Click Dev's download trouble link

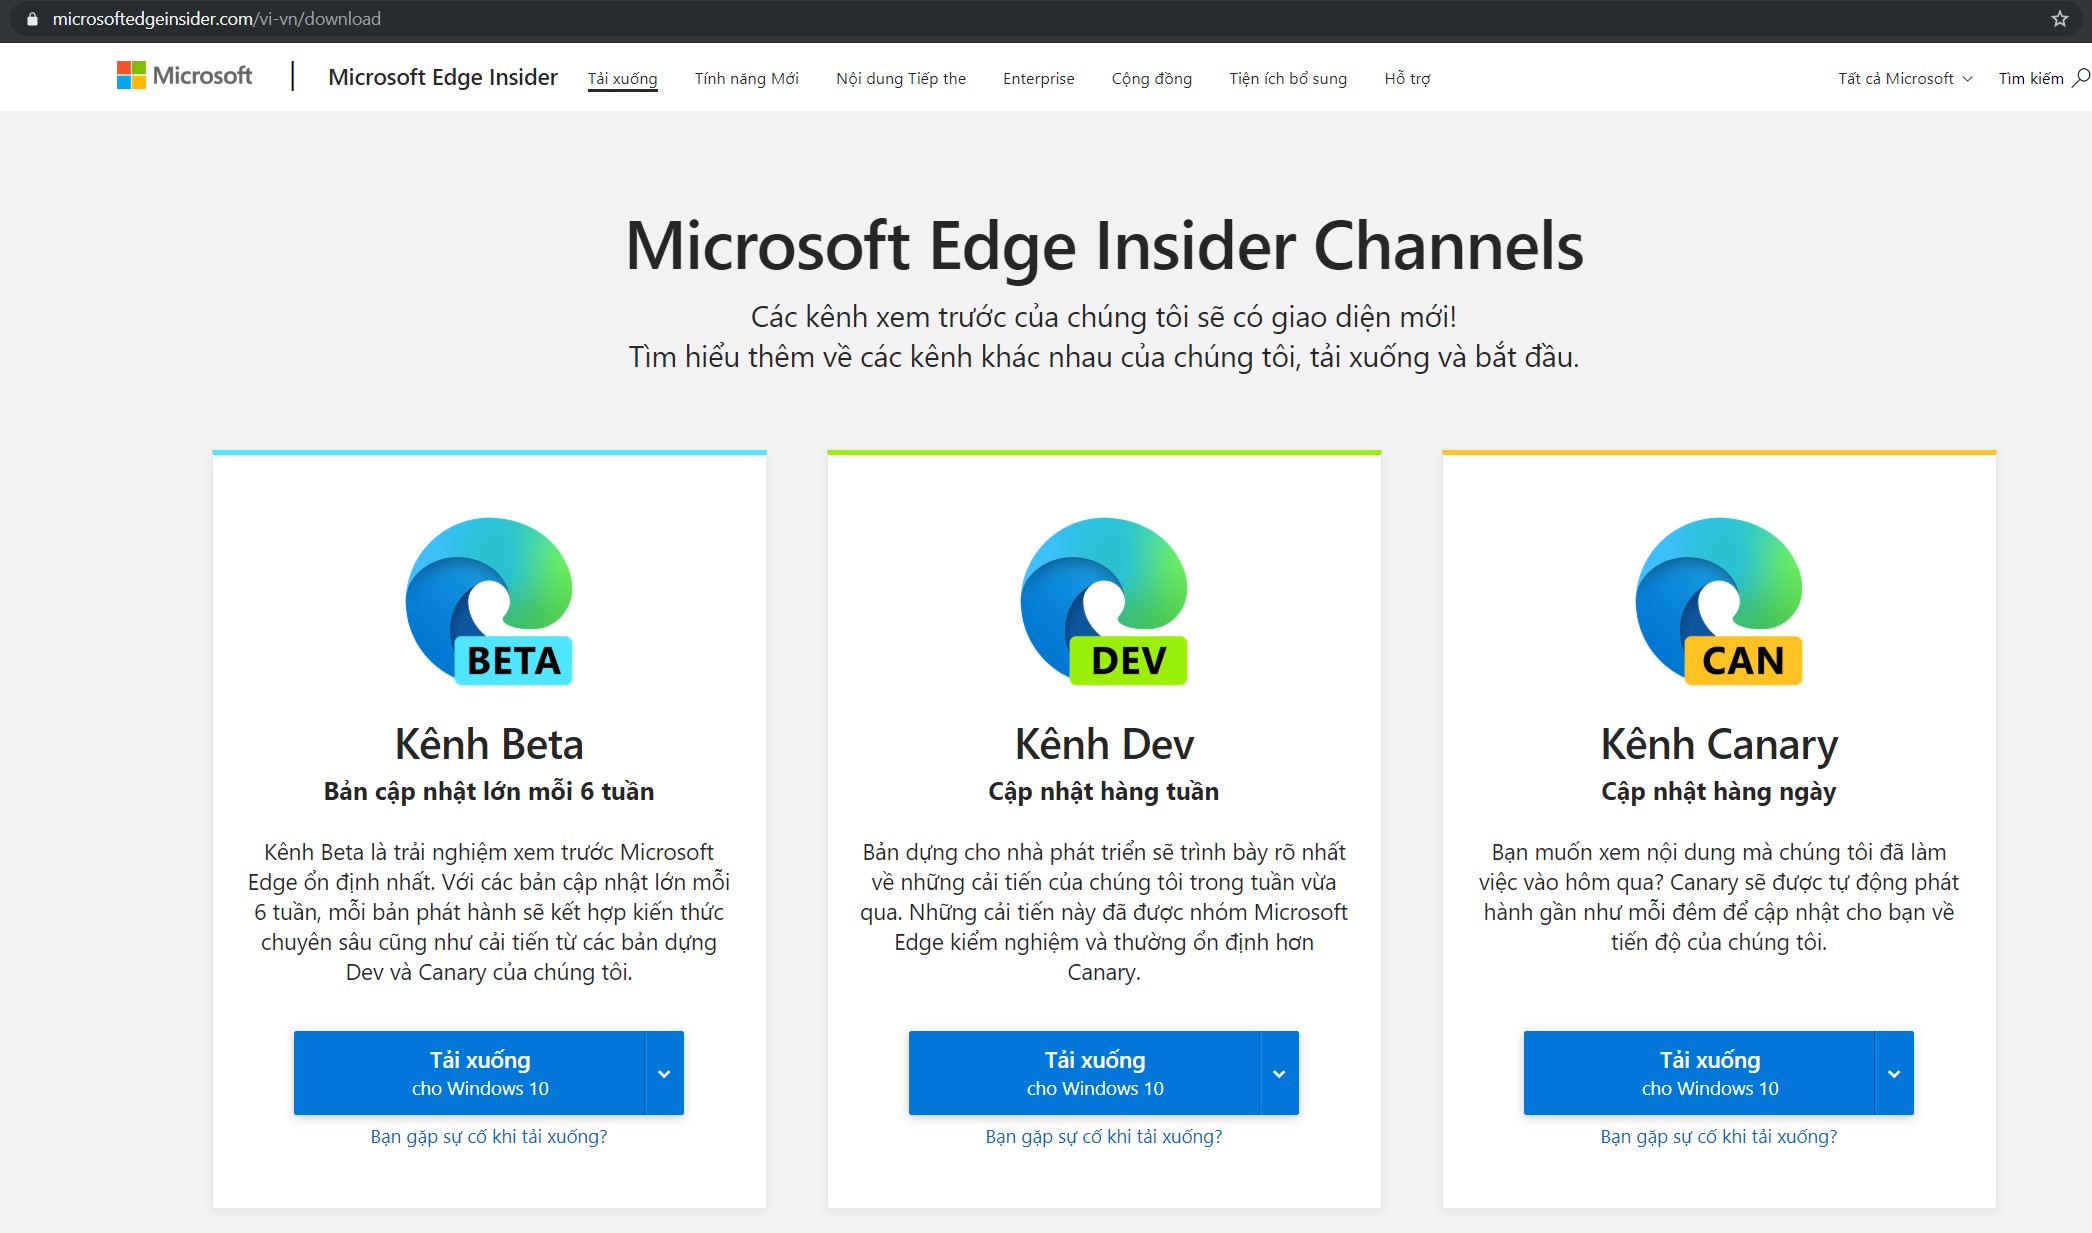1104,1137
